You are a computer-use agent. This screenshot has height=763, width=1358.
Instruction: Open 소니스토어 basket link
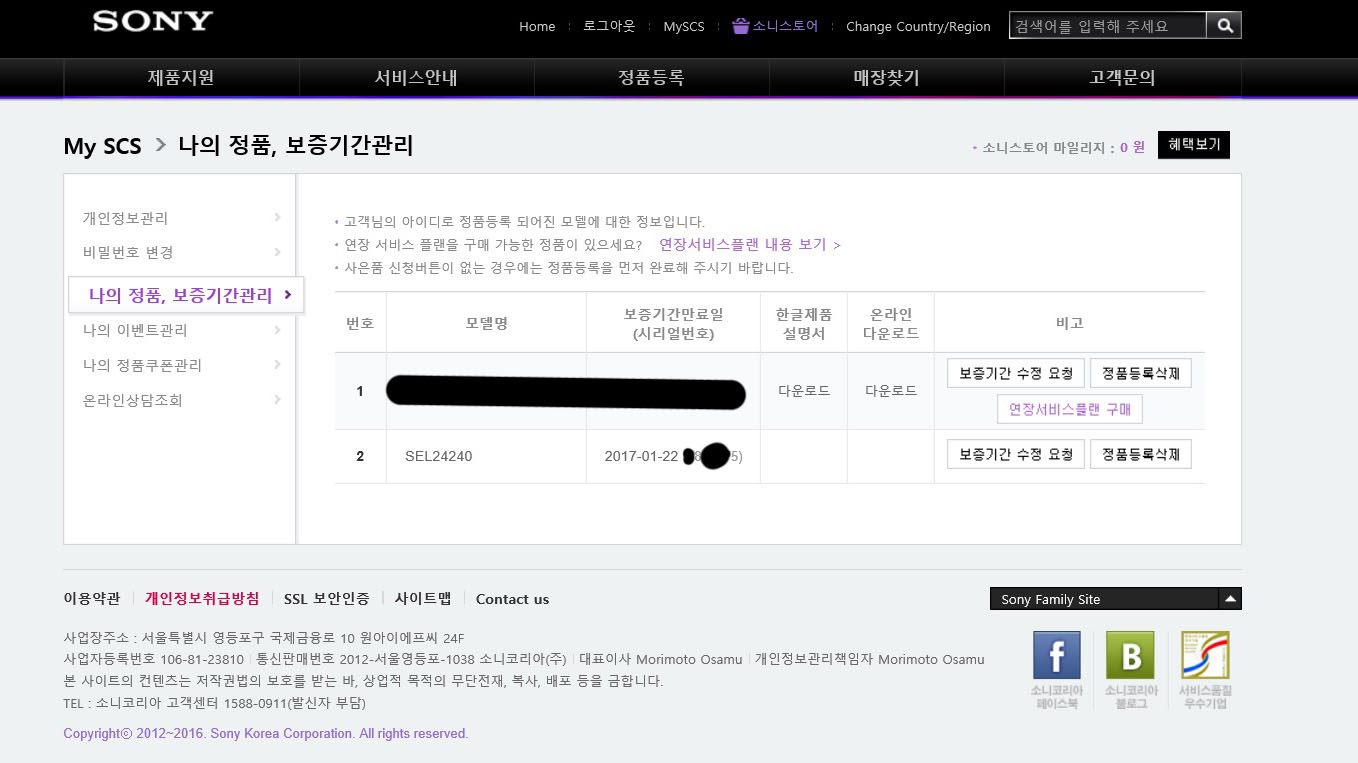click(775, 26)
